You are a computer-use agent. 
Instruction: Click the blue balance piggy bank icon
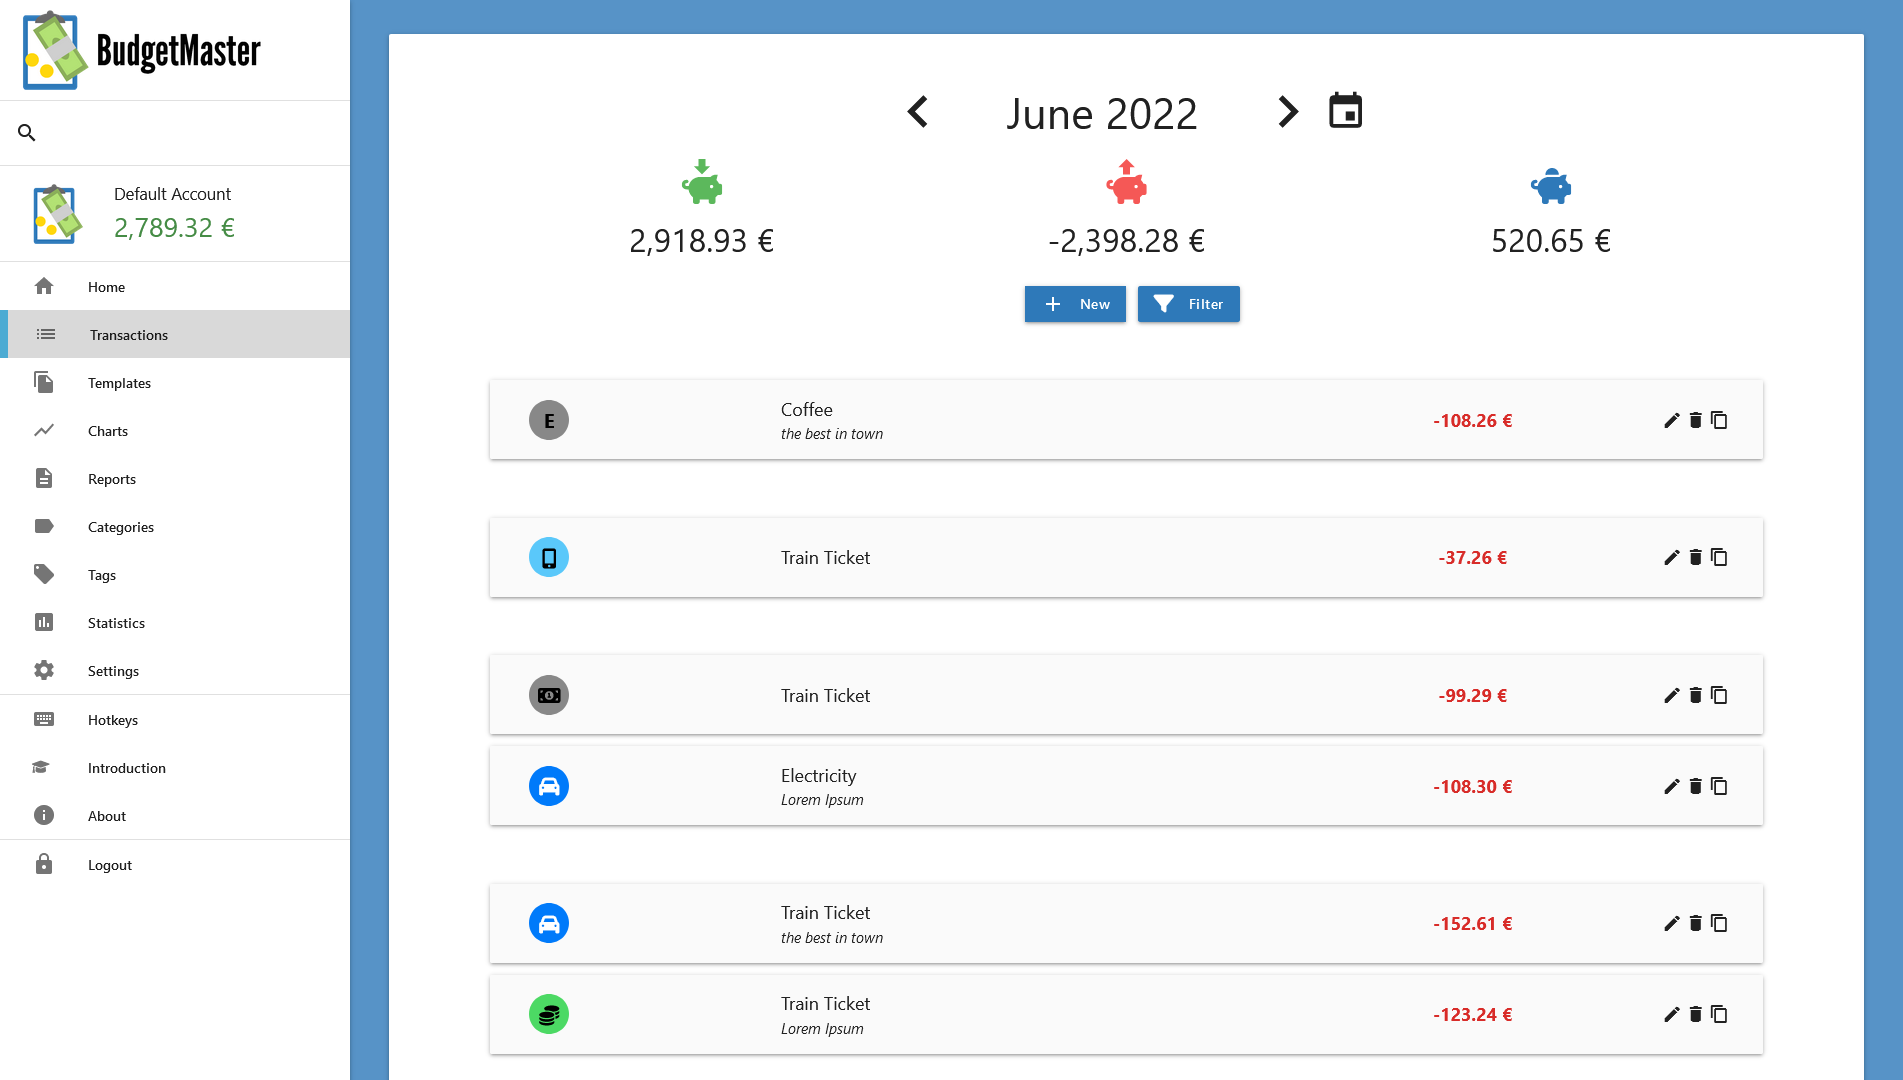(x=1551, y=186)
